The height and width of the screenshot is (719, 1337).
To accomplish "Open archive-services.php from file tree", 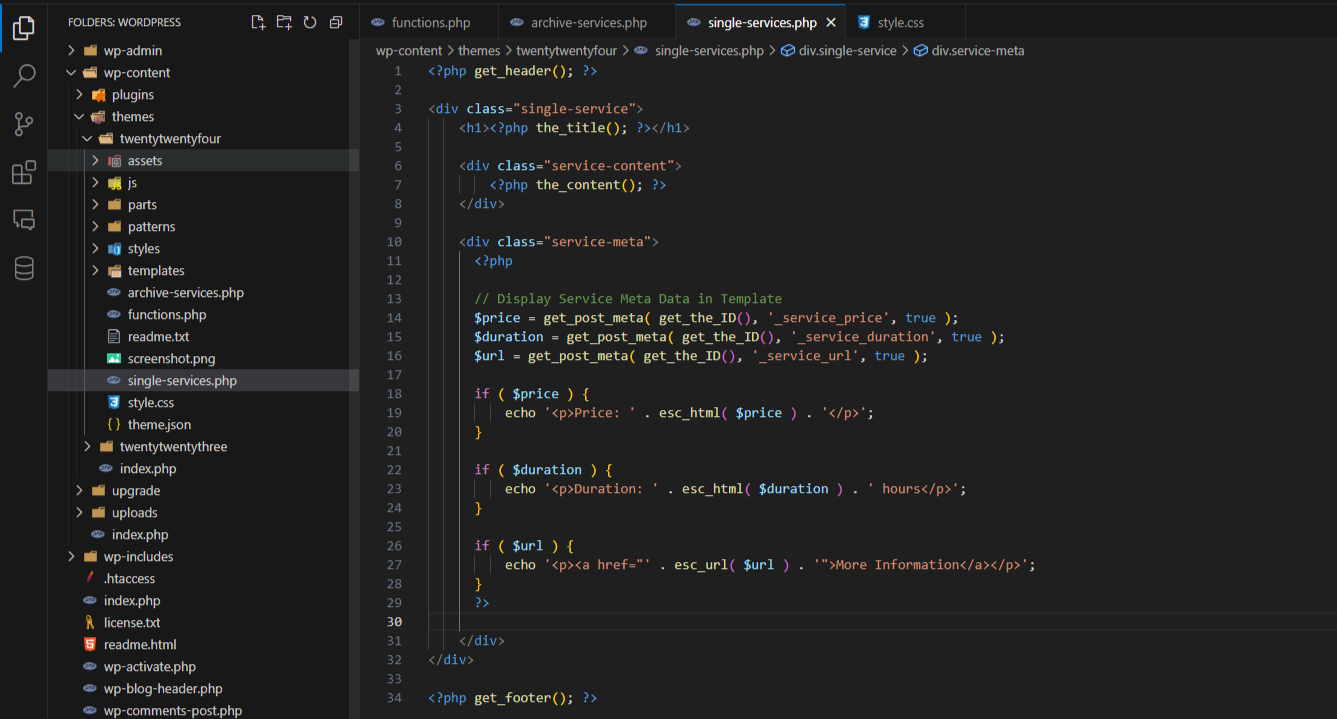I will coord(185,293).
